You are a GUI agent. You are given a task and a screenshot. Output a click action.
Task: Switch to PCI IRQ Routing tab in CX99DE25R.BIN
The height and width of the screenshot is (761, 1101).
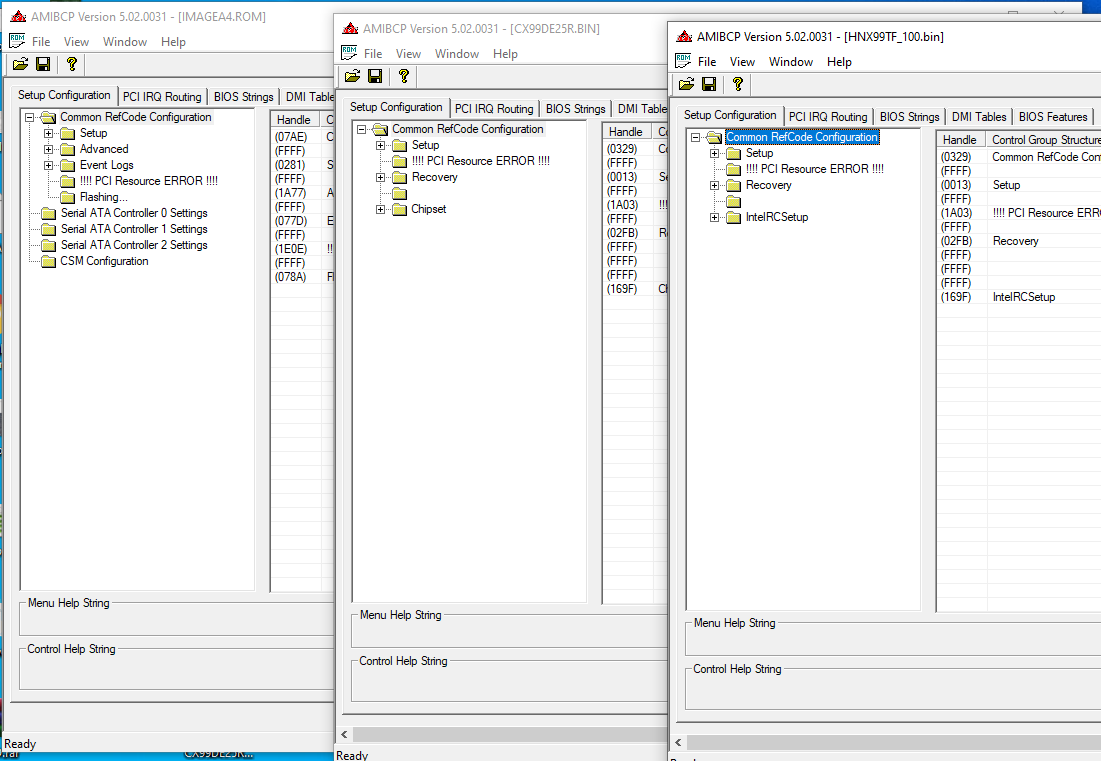(x=494, y=109)
